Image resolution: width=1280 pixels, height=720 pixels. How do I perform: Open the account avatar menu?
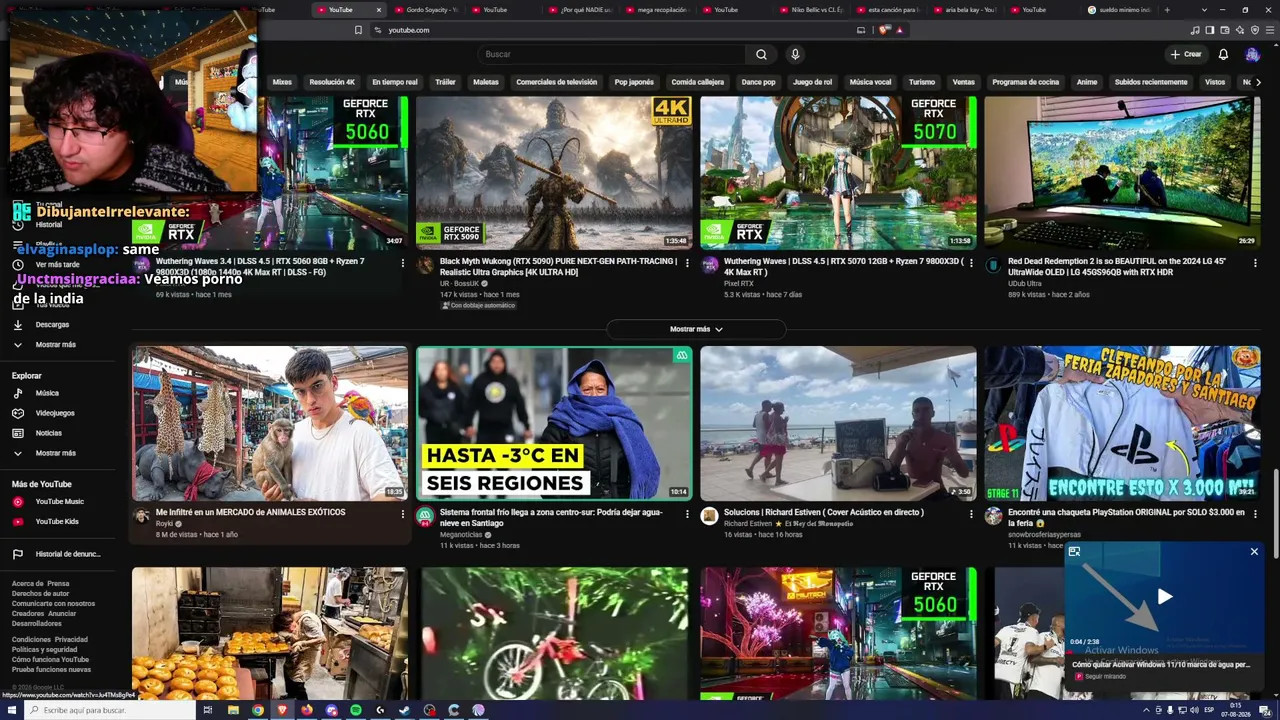coord(1252,54)
